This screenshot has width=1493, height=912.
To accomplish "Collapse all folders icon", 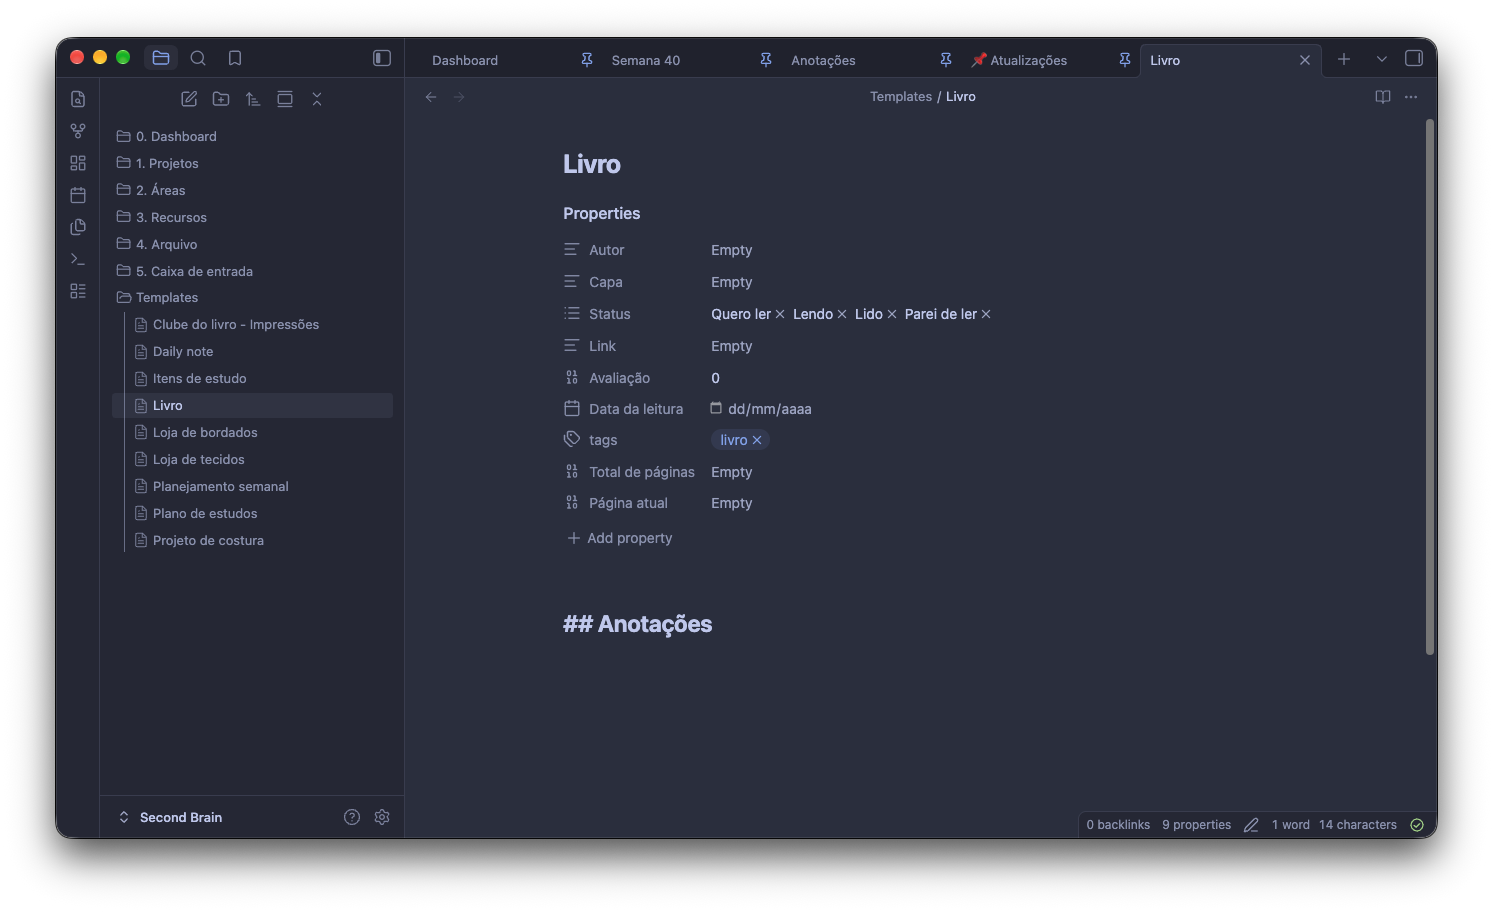I will tap(317, 99).
